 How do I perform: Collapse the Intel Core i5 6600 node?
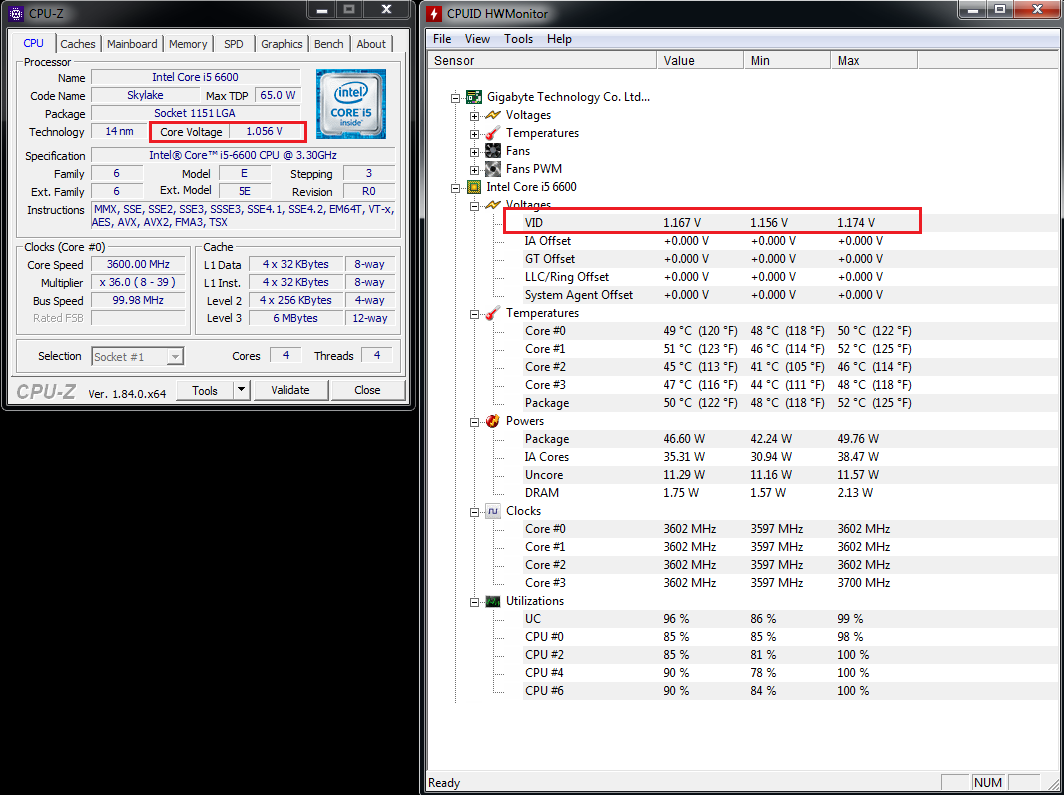tap(456, 188)
